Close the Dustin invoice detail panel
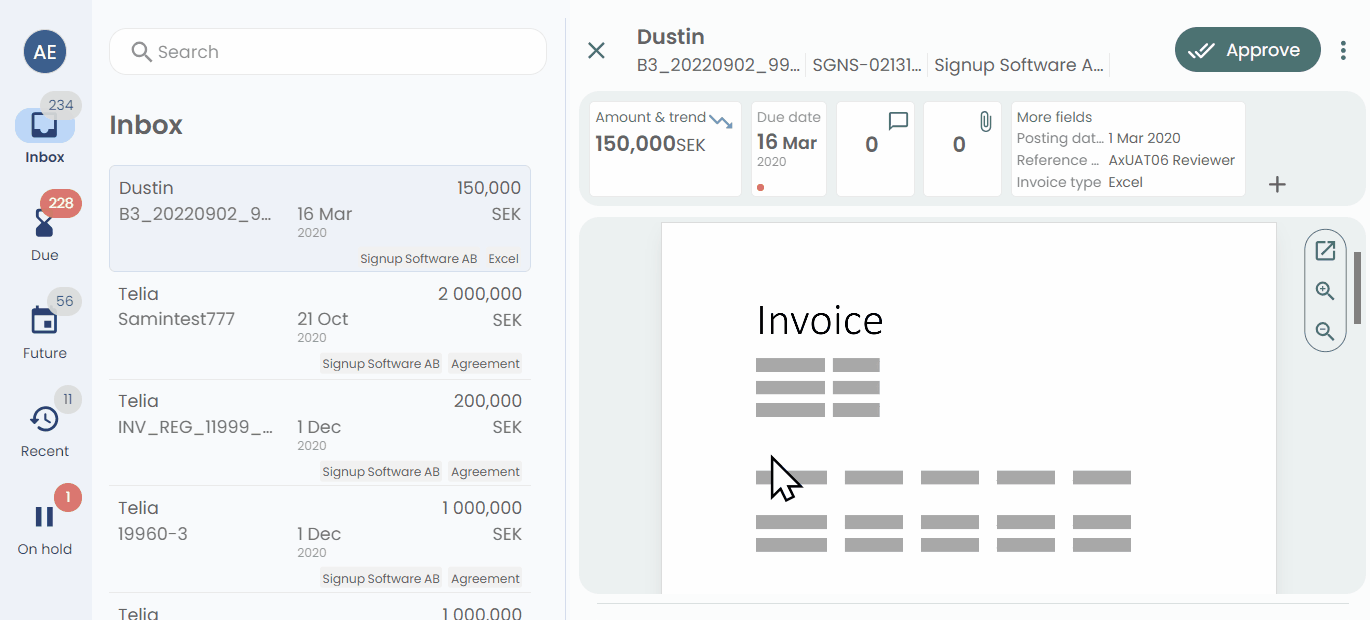Viewport: 1370px width, 620px height. pyautogui.click(x=597, y=51)
